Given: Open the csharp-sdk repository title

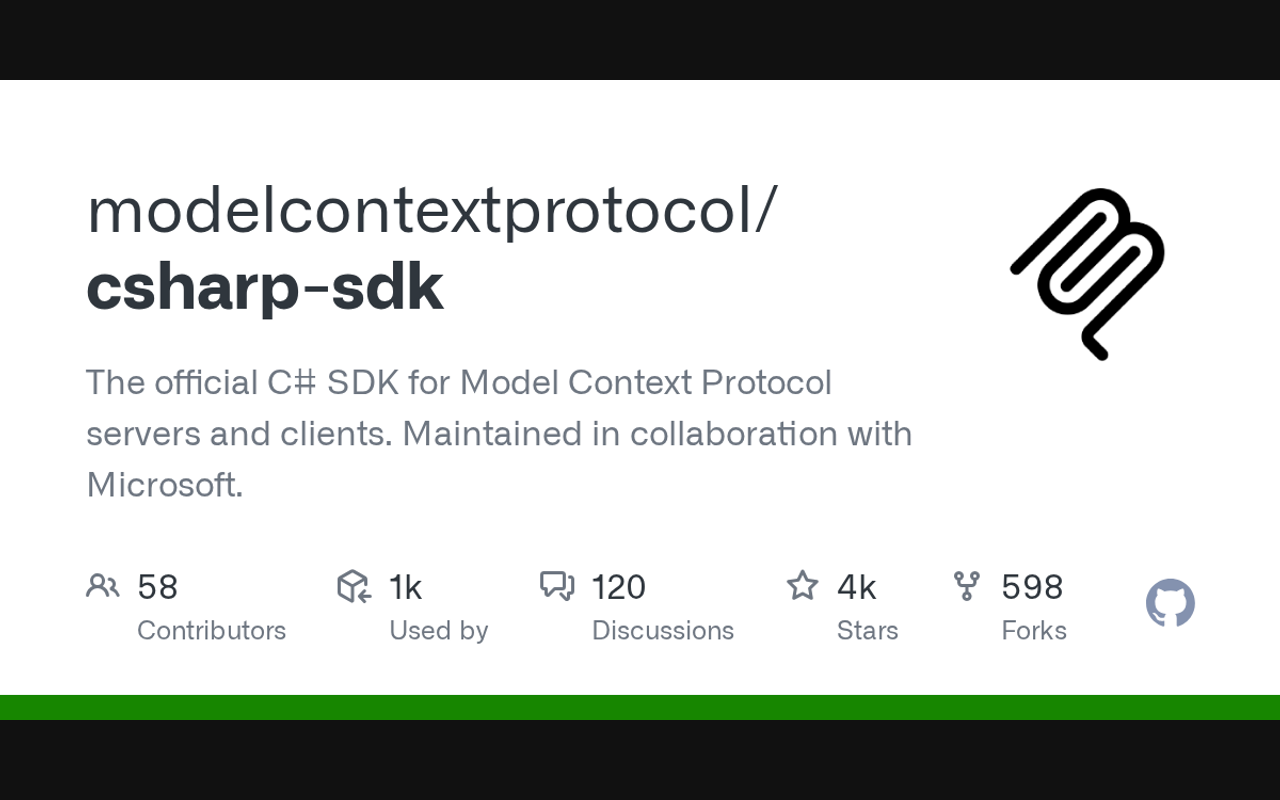Looking at the screenshot, I should [265, 288].
